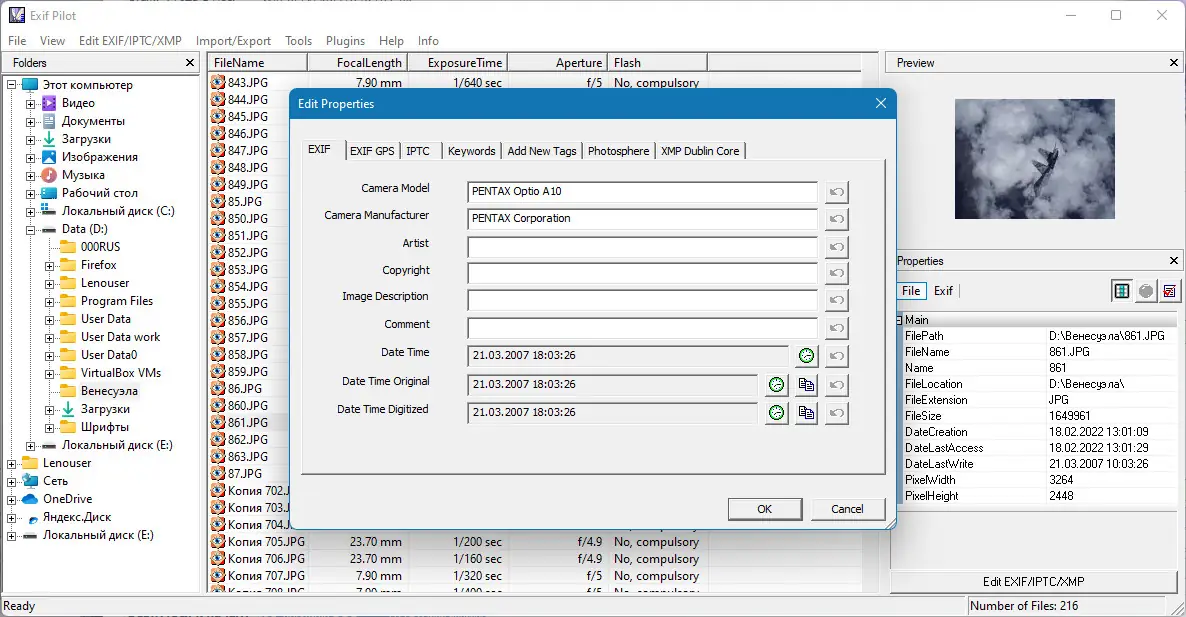Expand the Локальный диск (C:) node
The image size is (1186, 617).
point(30,211)
